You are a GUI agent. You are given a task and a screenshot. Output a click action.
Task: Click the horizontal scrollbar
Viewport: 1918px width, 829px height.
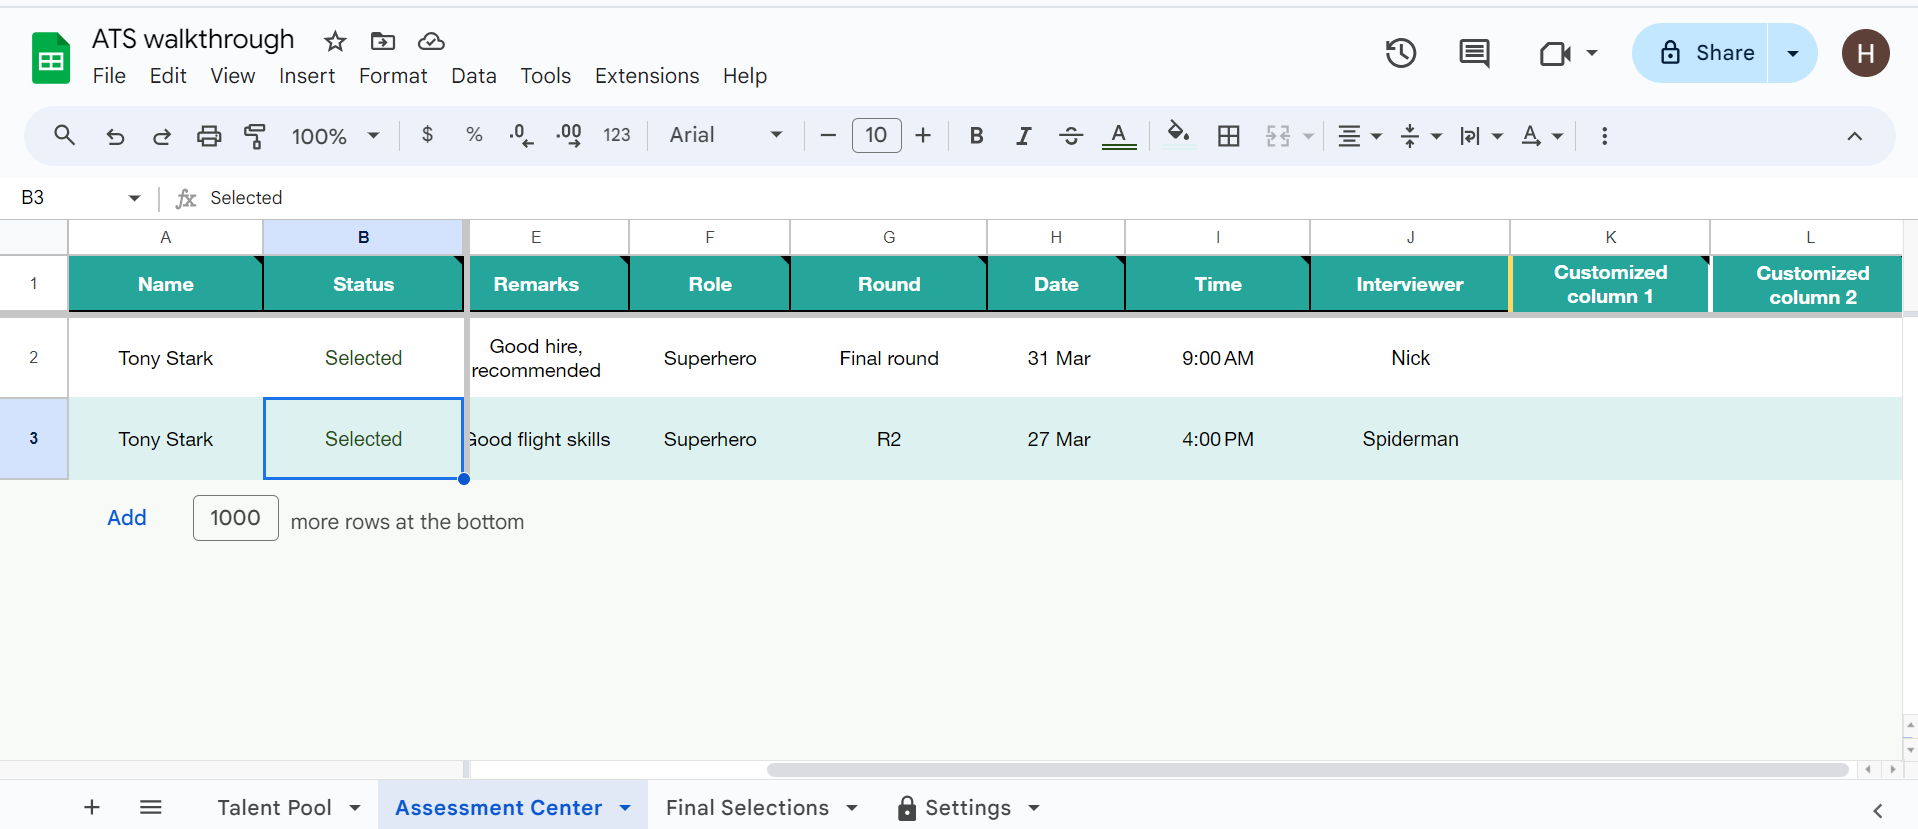(1307, 769)
